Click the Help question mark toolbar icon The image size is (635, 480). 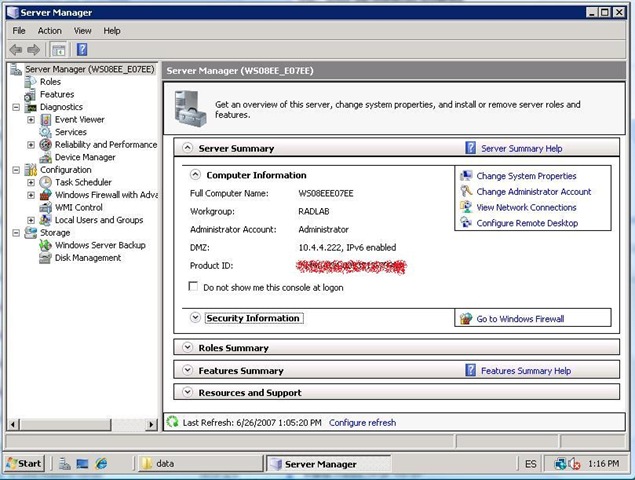pyautogui.click(x=82, y=49)
